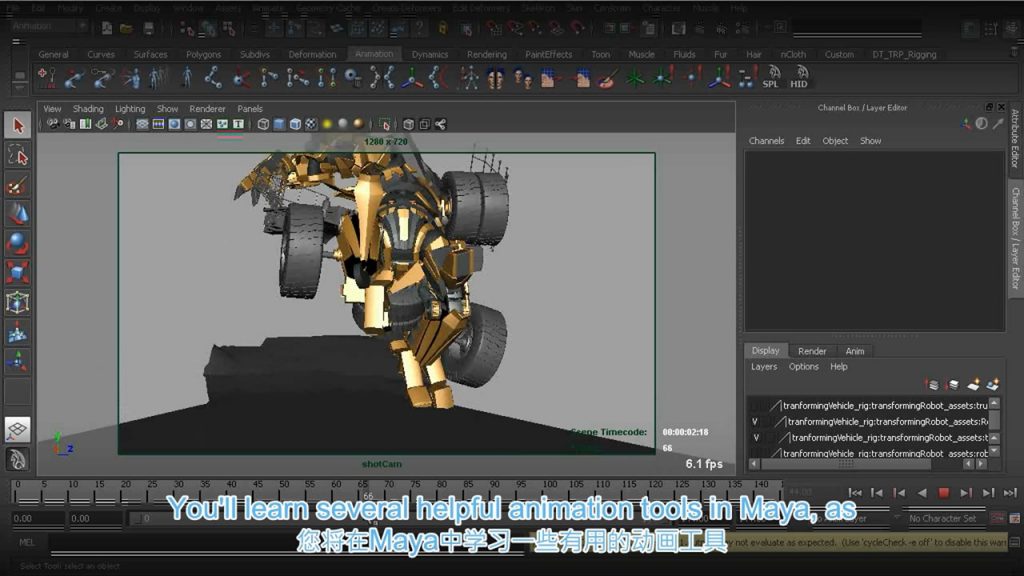Switch to the Render layer tab

tap(812, 351)
